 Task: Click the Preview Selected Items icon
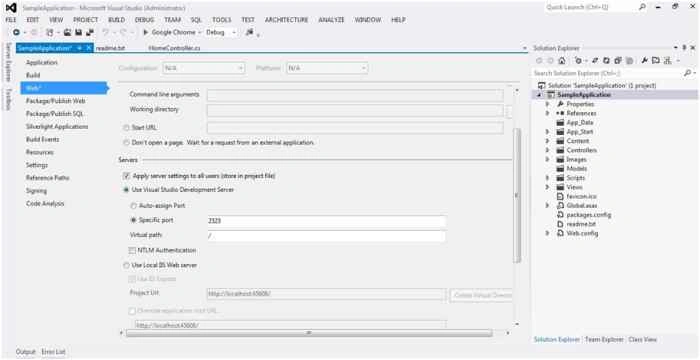point(655,60)
